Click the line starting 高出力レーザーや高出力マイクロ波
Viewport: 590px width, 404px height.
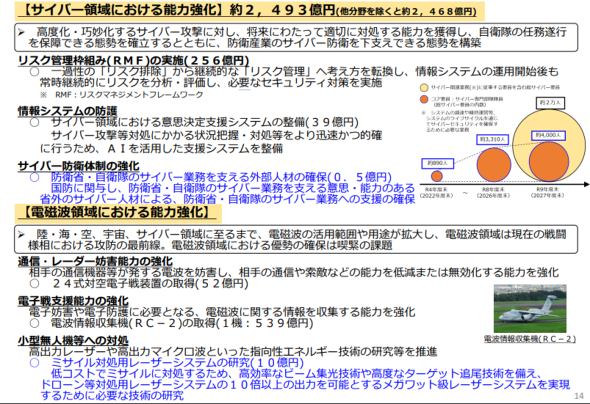[x=233, y=352]
